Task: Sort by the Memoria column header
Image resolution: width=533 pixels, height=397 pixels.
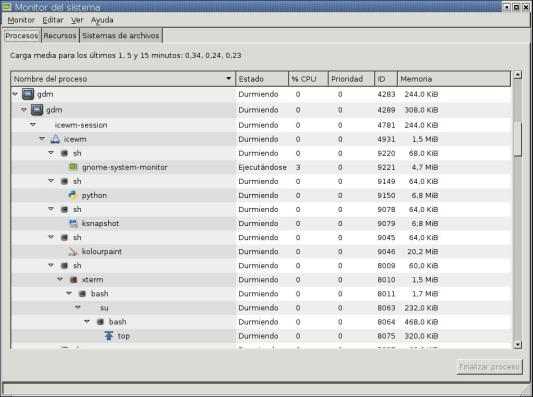Action: click(x=454, y=79)
